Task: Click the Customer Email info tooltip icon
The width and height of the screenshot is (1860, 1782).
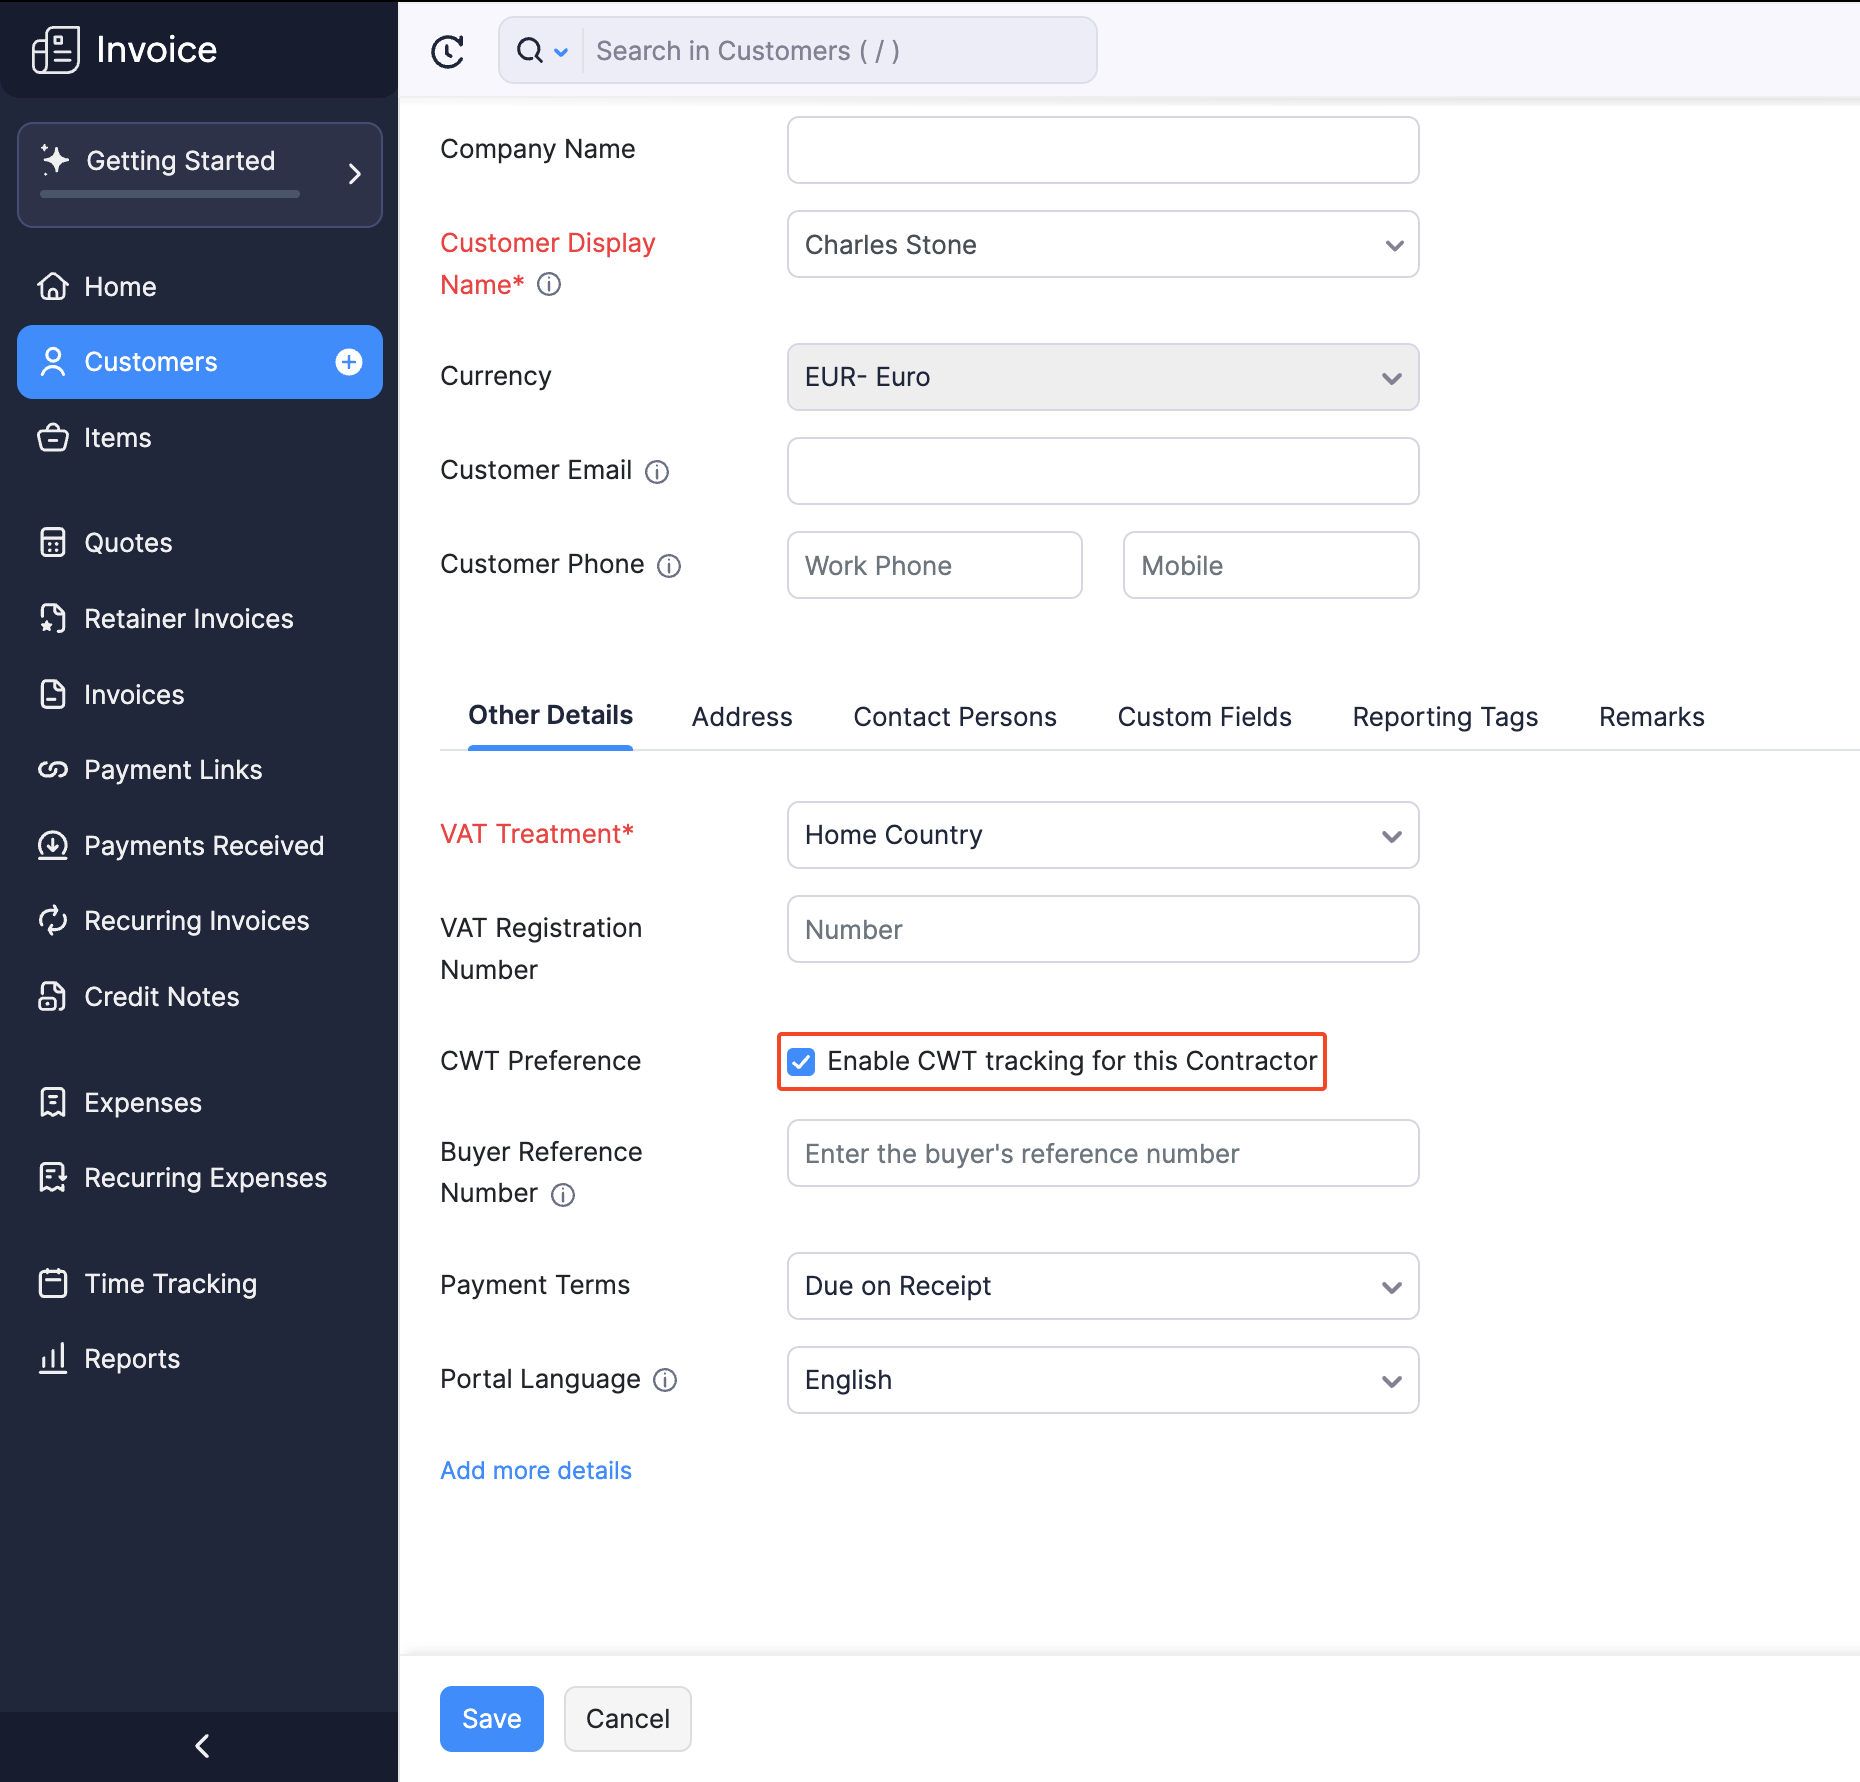Action: pyautogui.click(x=657, y=471)
